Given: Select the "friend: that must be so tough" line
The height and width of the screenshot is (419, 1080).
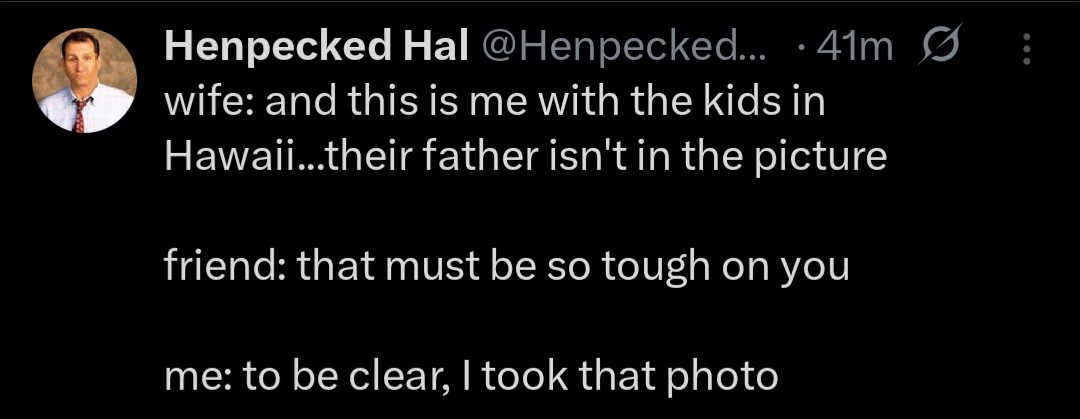Looking at the screenshot, I should [505, 267].
